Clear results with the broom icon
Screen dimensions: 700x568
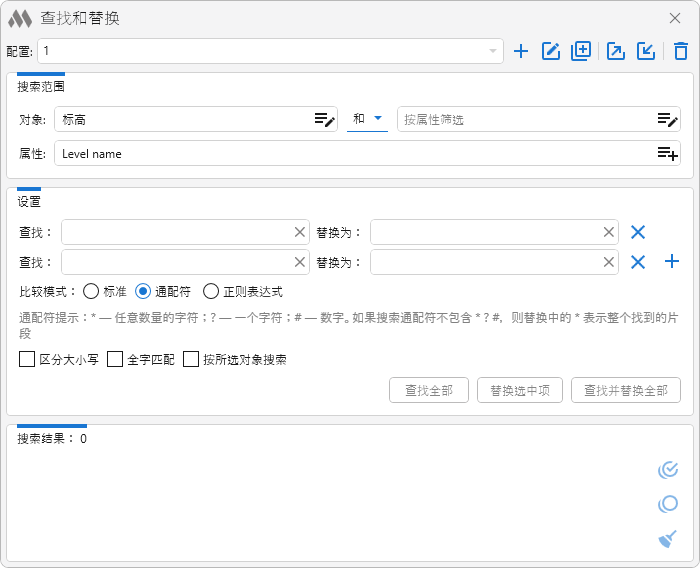point(668,539)
